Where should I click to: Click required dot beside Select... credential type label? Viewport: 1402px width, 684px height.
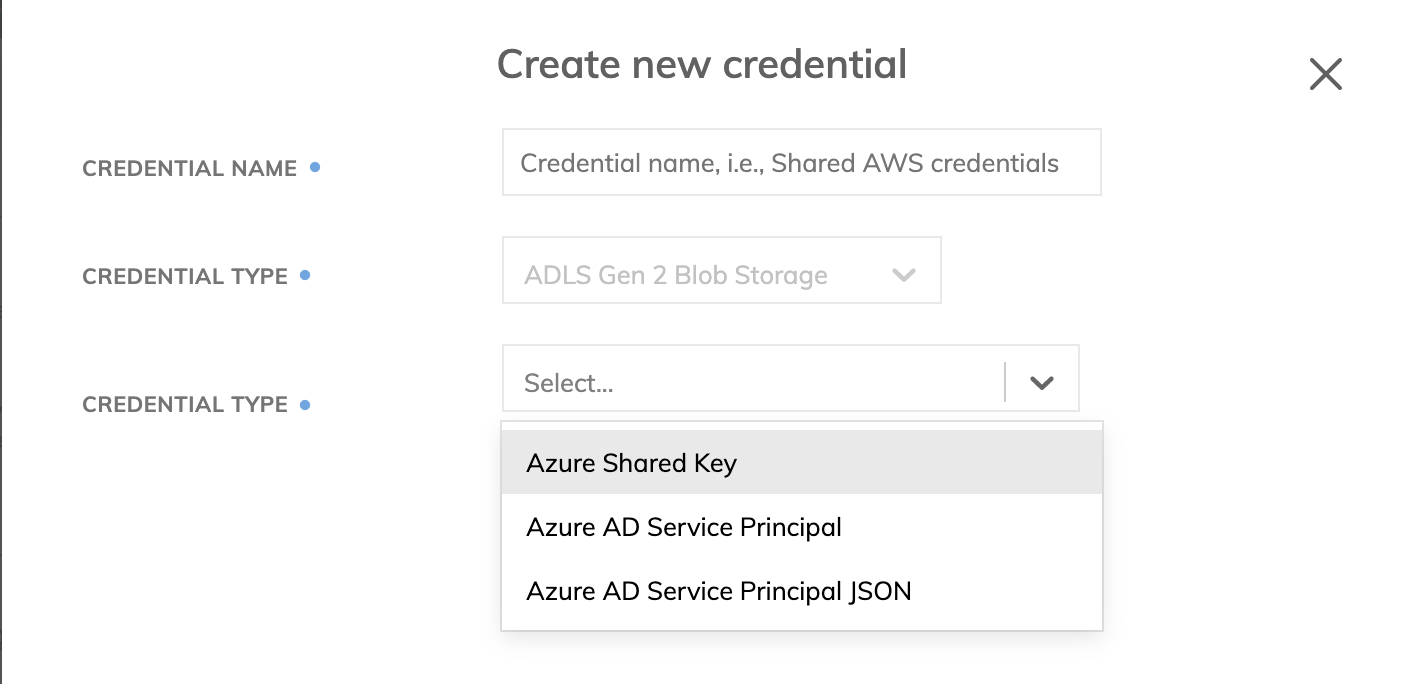click(305, 404)
